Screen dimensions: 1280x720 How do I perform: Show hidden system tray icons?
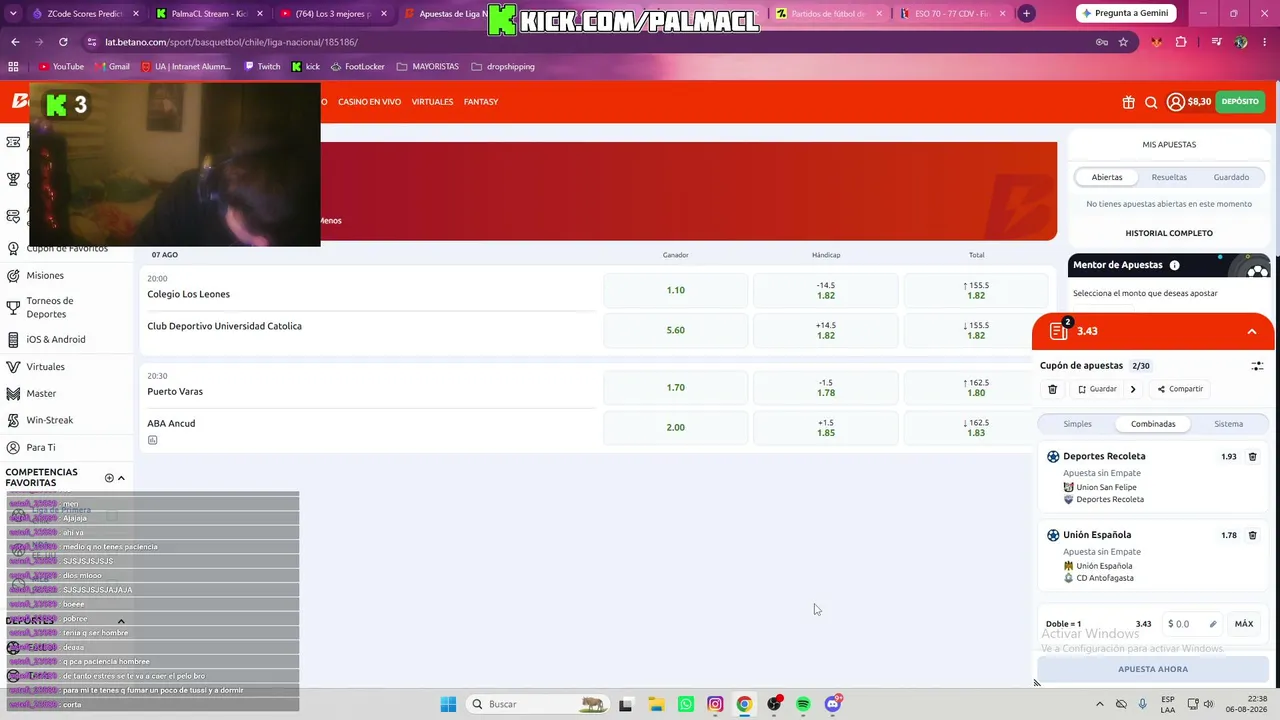(x=1100, y=704)
